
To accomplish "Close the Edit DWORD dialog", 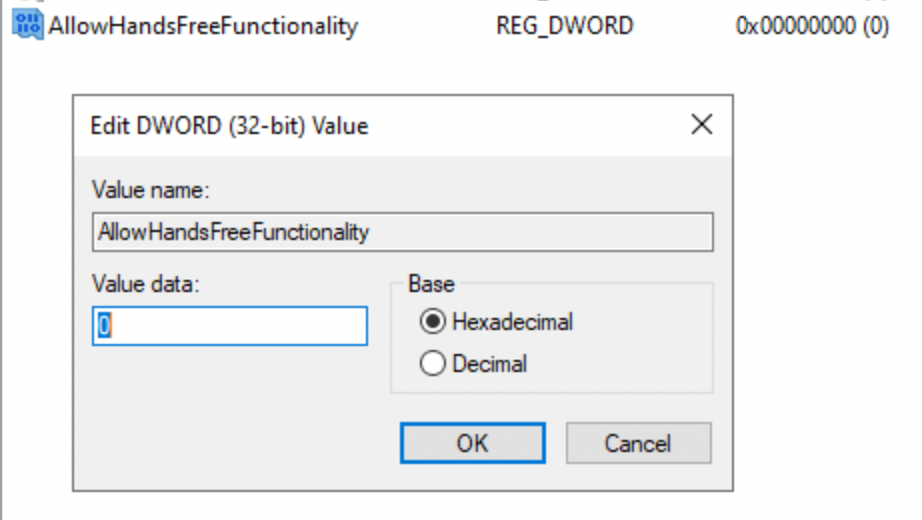I will click(702, 125).
